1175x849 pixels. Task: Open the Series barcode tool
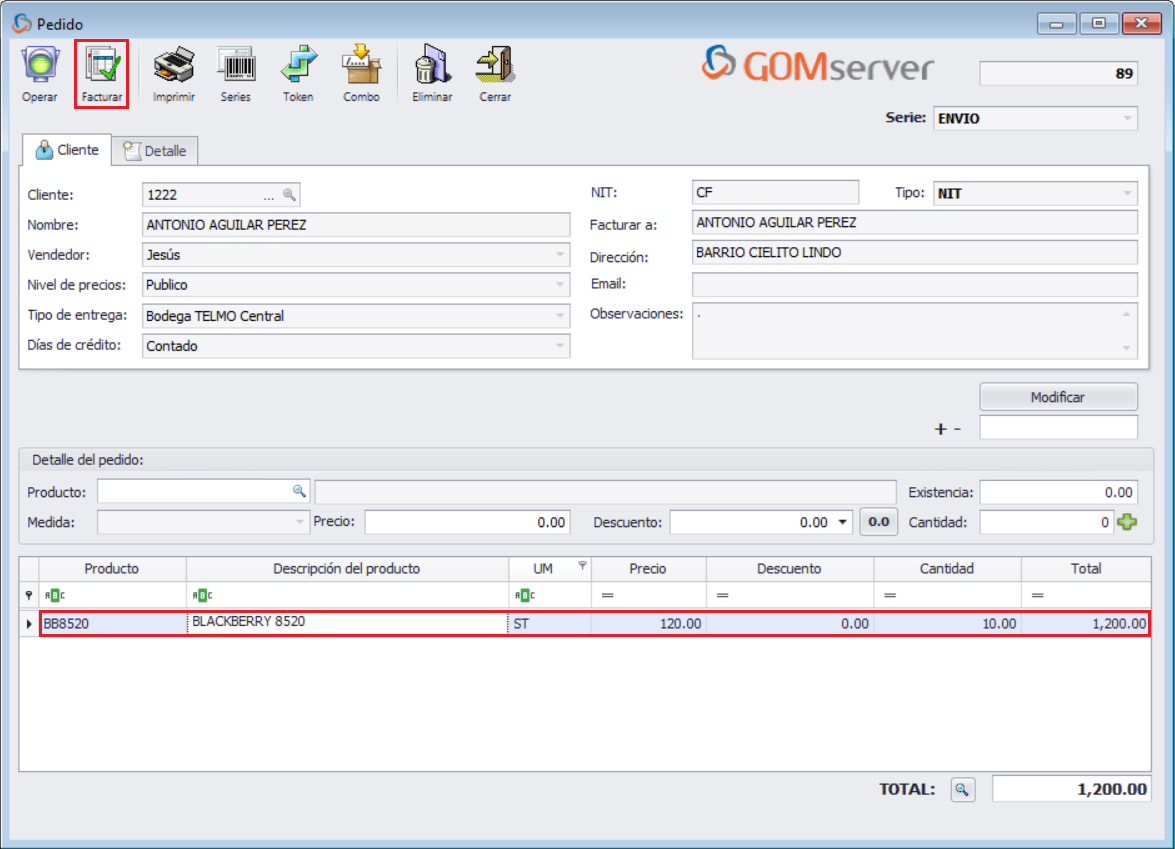(235, 68)
